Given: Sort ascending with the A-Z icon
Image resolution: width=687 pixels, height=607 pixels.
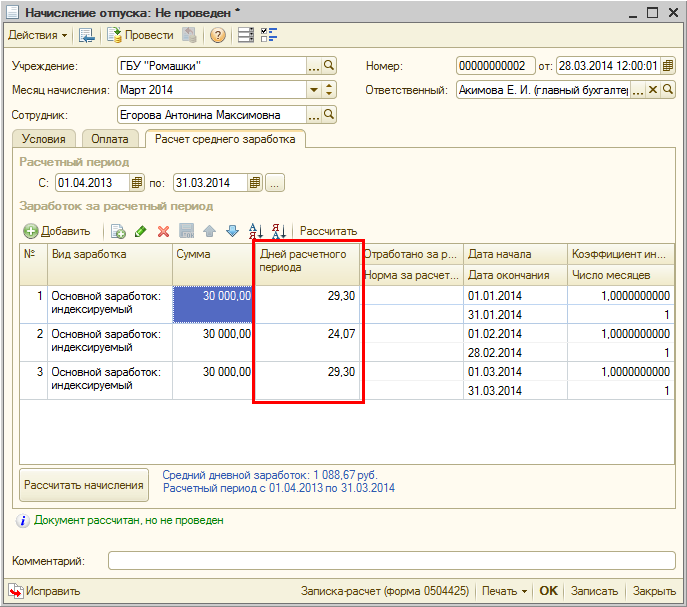Looking at the screenshot, I should [x=256, y=231].
